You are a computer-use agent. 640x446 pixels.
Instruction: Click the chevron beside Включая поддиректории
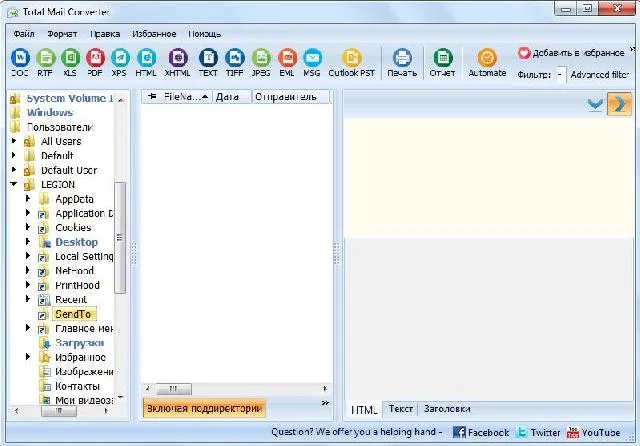pos(325,403)
